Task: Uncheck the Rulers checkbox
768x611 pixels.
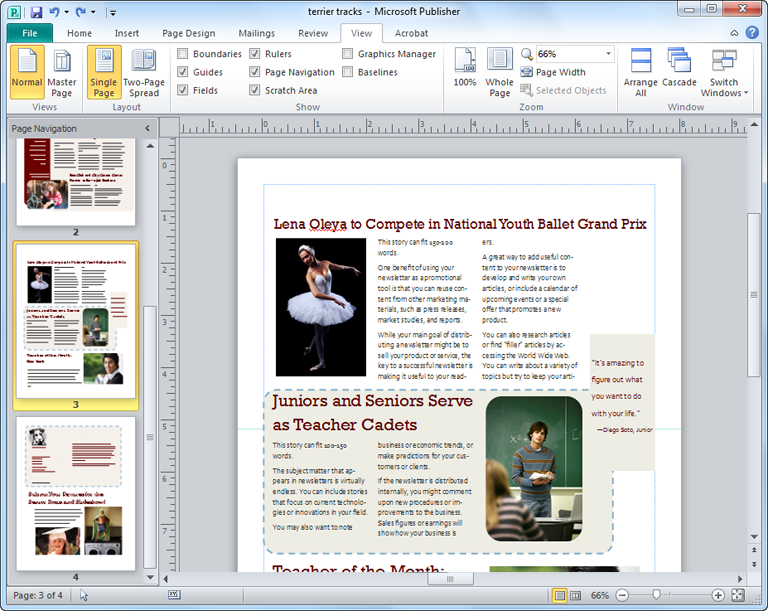Action: pos(256,54)
